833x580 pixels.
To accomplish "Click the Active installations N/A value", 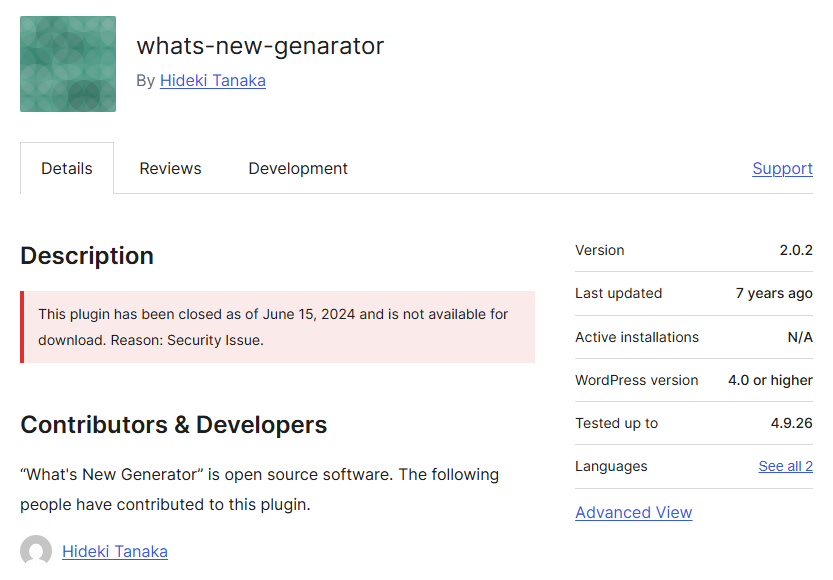I will coord(800,337).
